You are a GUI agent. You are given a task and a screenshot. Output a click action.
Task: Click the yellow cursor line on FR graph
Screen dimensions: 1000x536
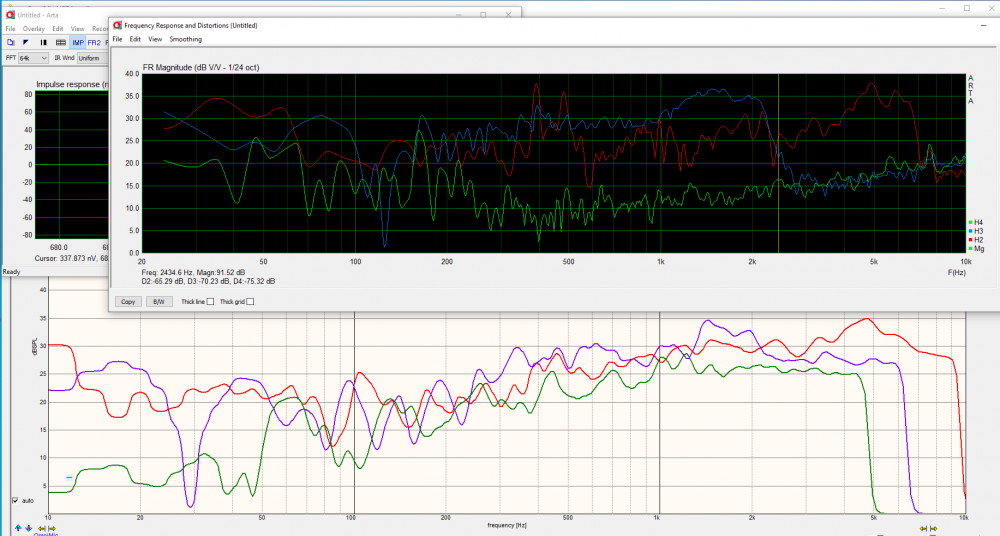(x=778, y=160)
